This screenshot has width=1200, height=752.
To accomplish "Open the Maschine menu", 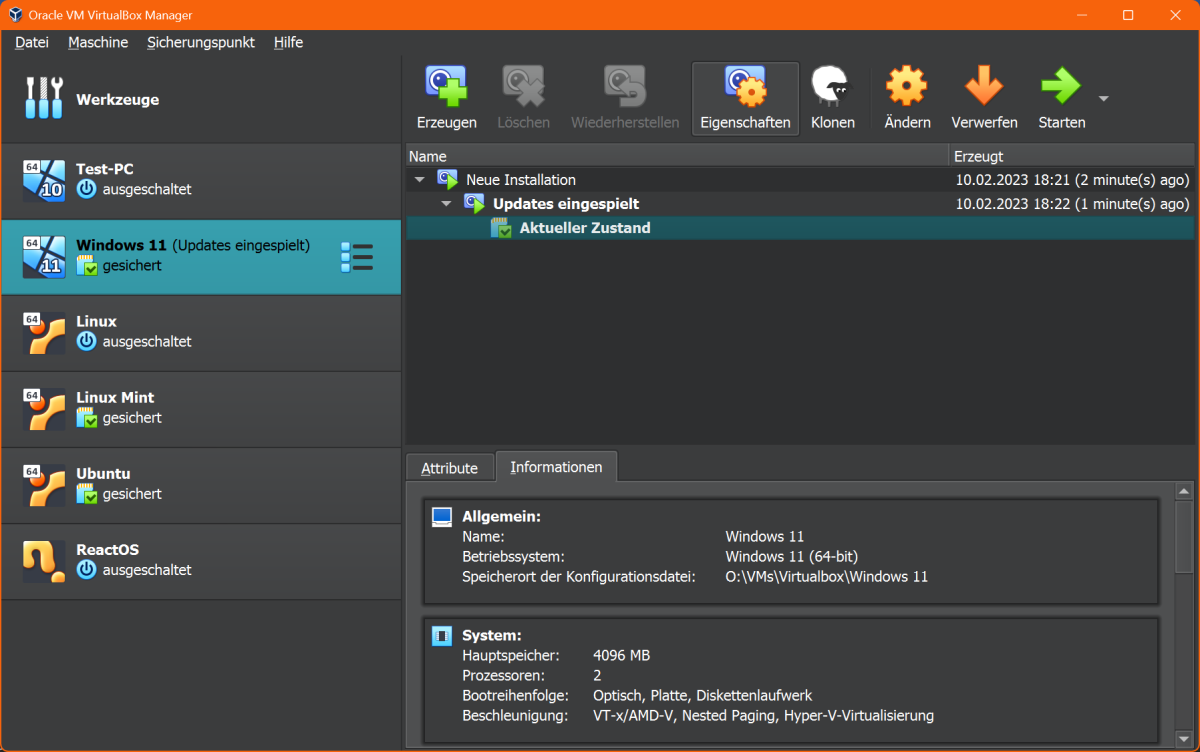I will pyautogui.click(x=98, y=42).
